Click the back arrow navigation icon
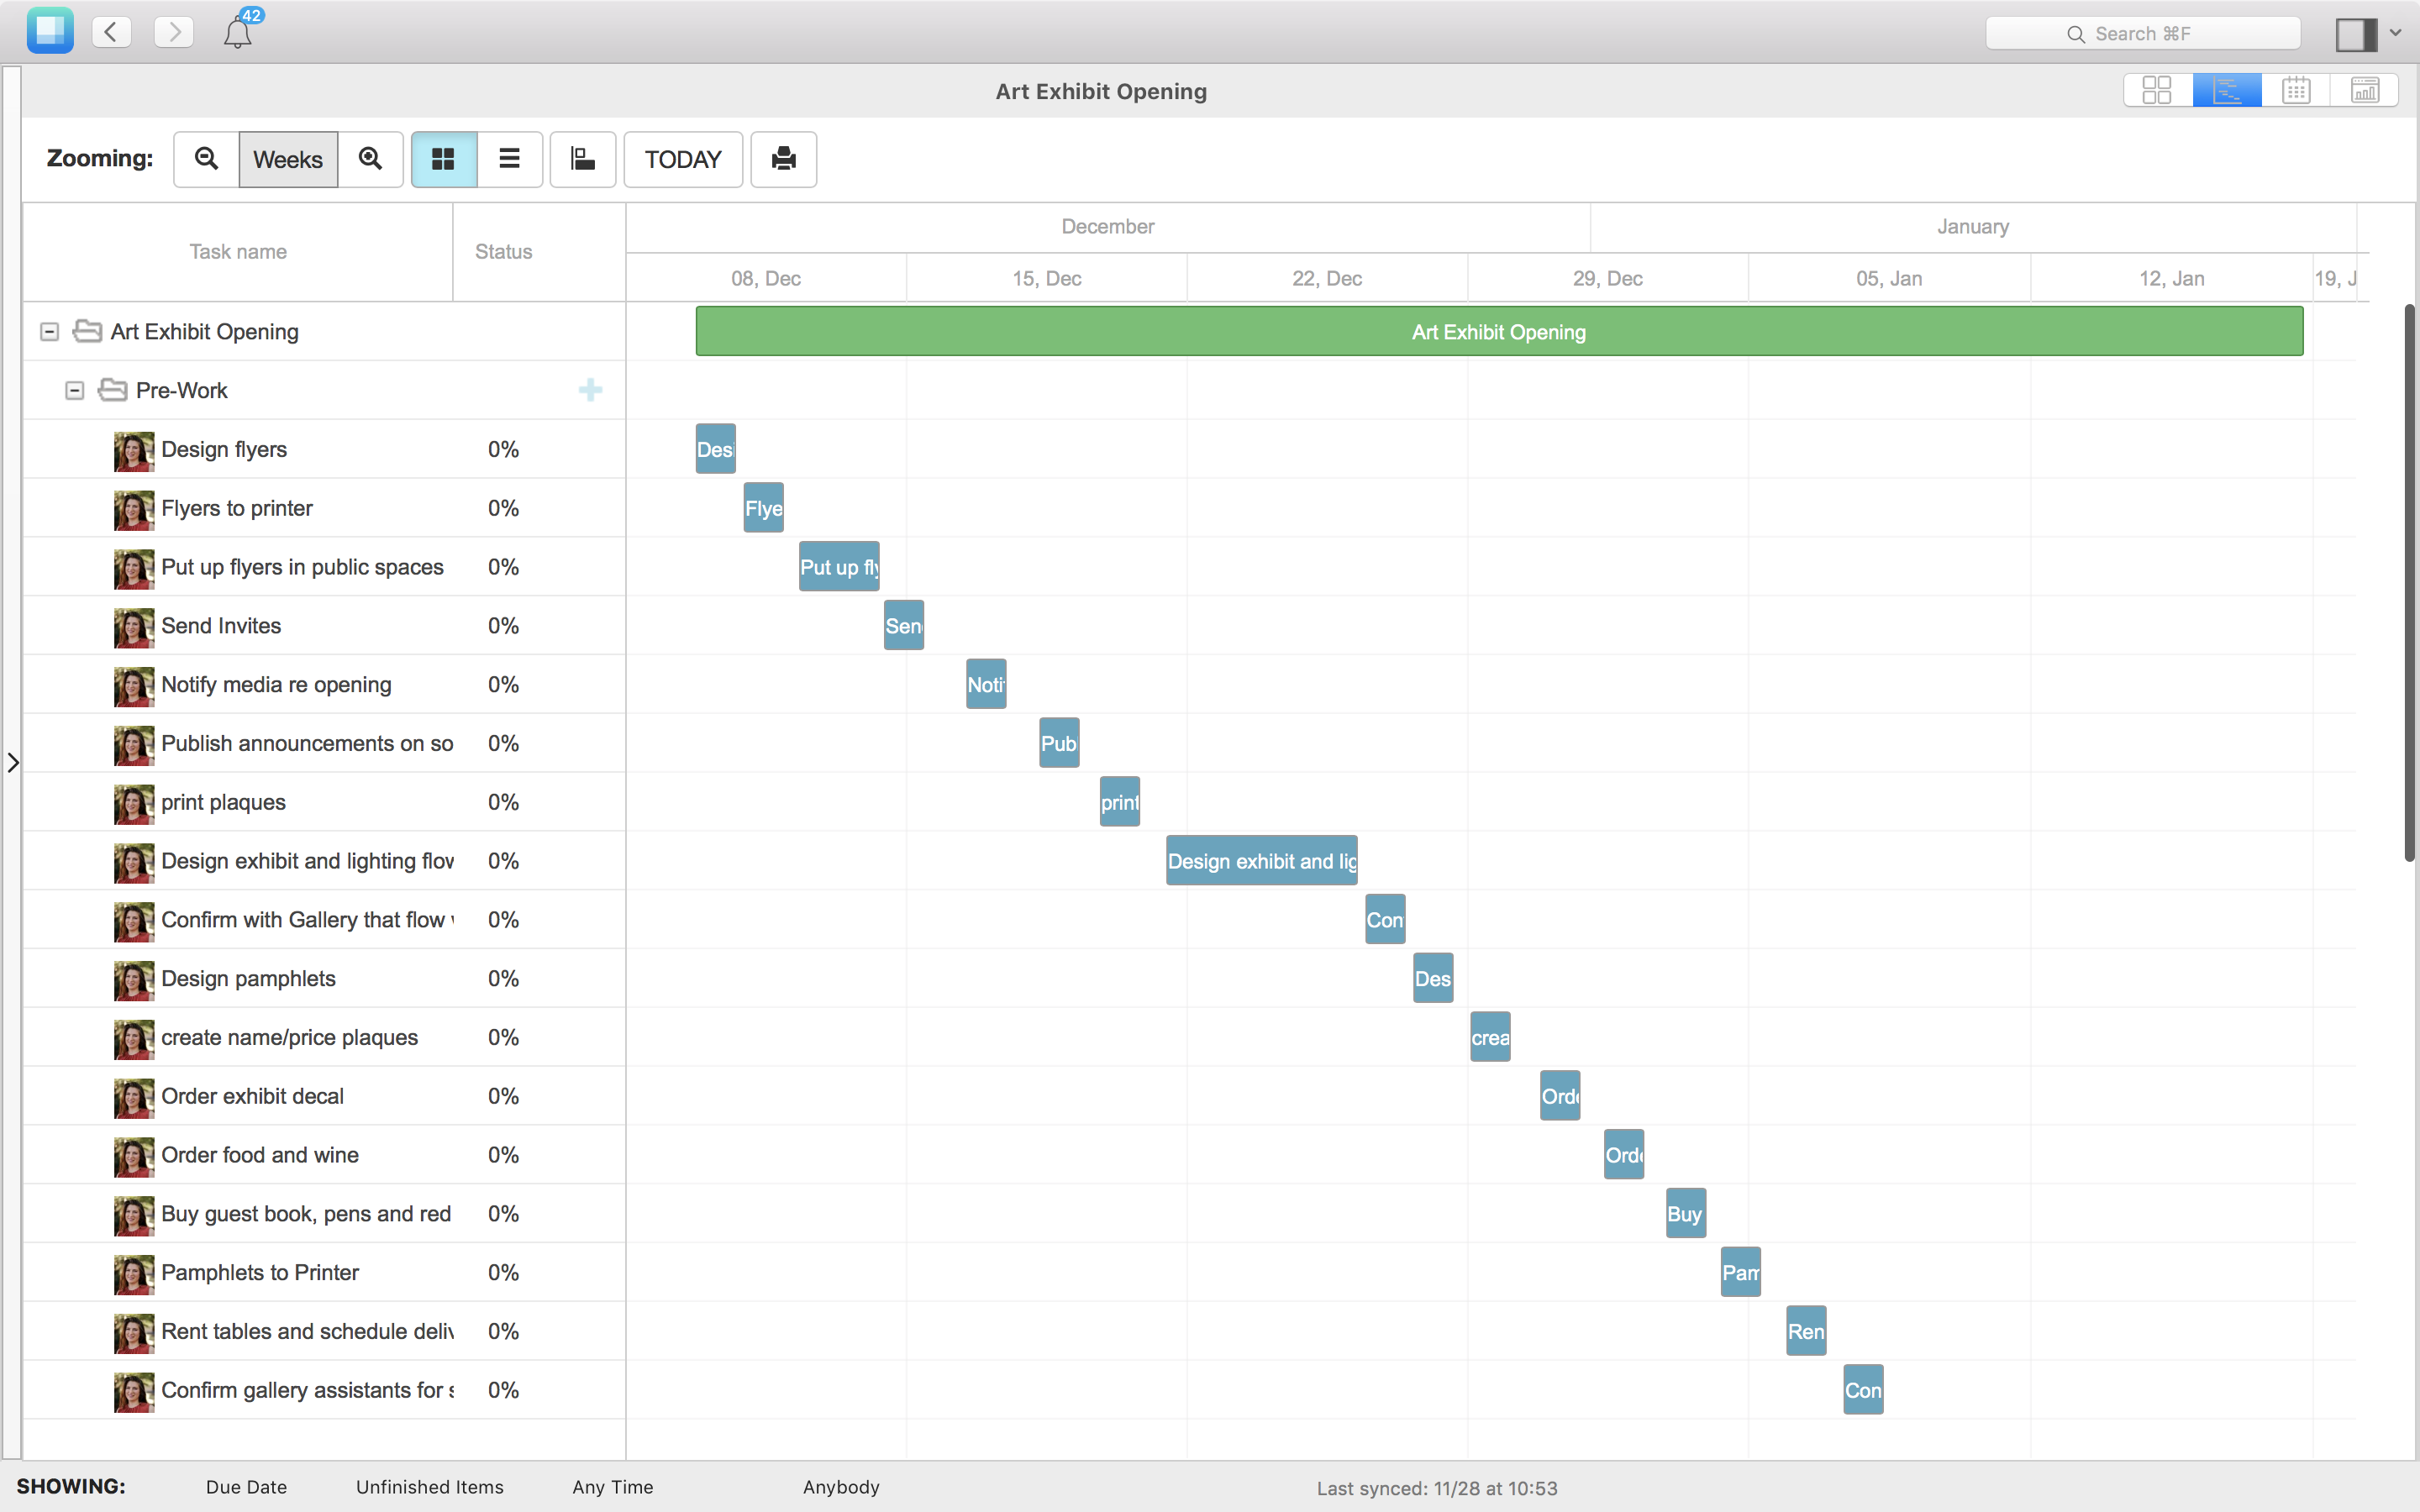Image resolution: width=2420 pixels, height=1512 pixels. point(111,31)
